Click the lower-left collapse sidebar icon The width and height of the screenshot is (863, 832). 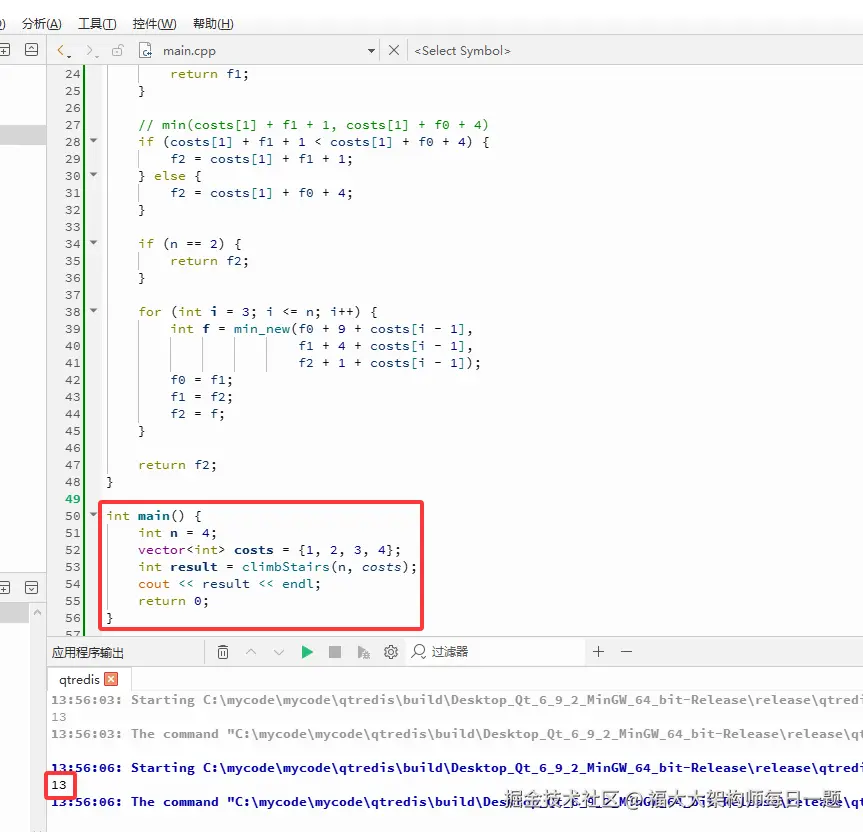(x=31, y=588)
